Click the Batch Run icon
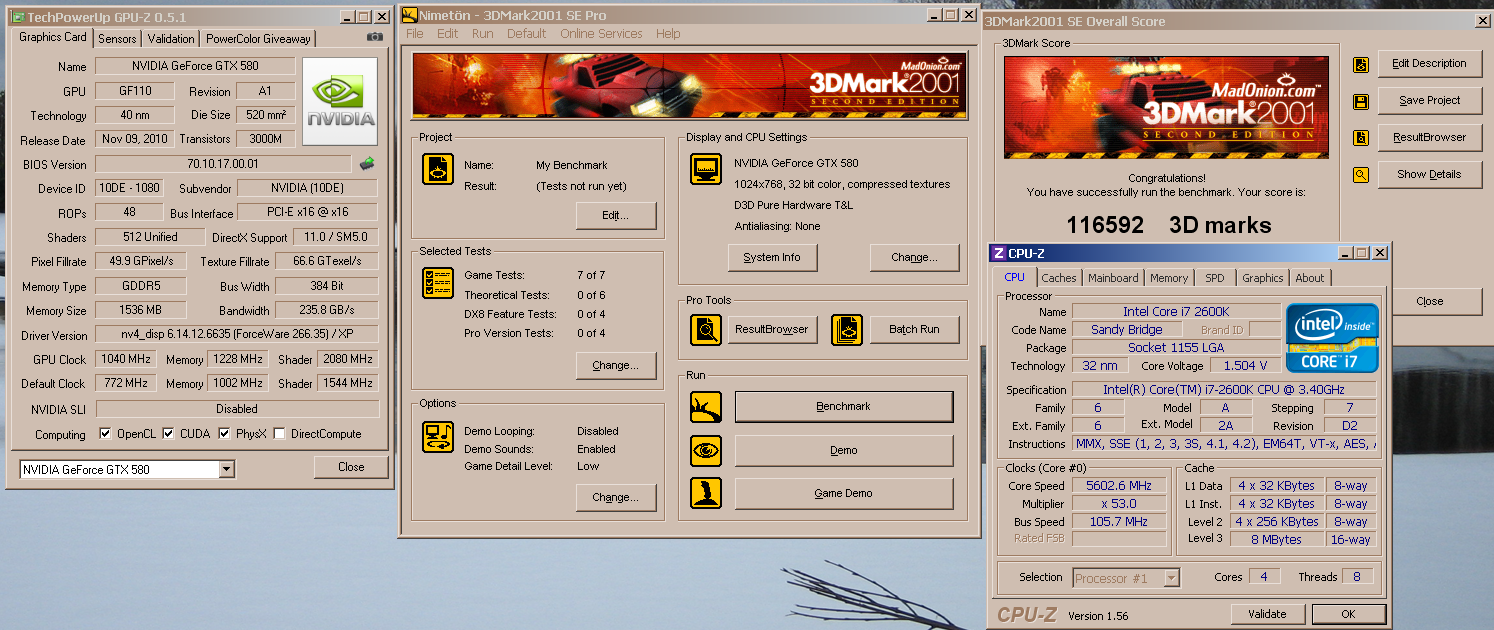 tap(847, 329)
